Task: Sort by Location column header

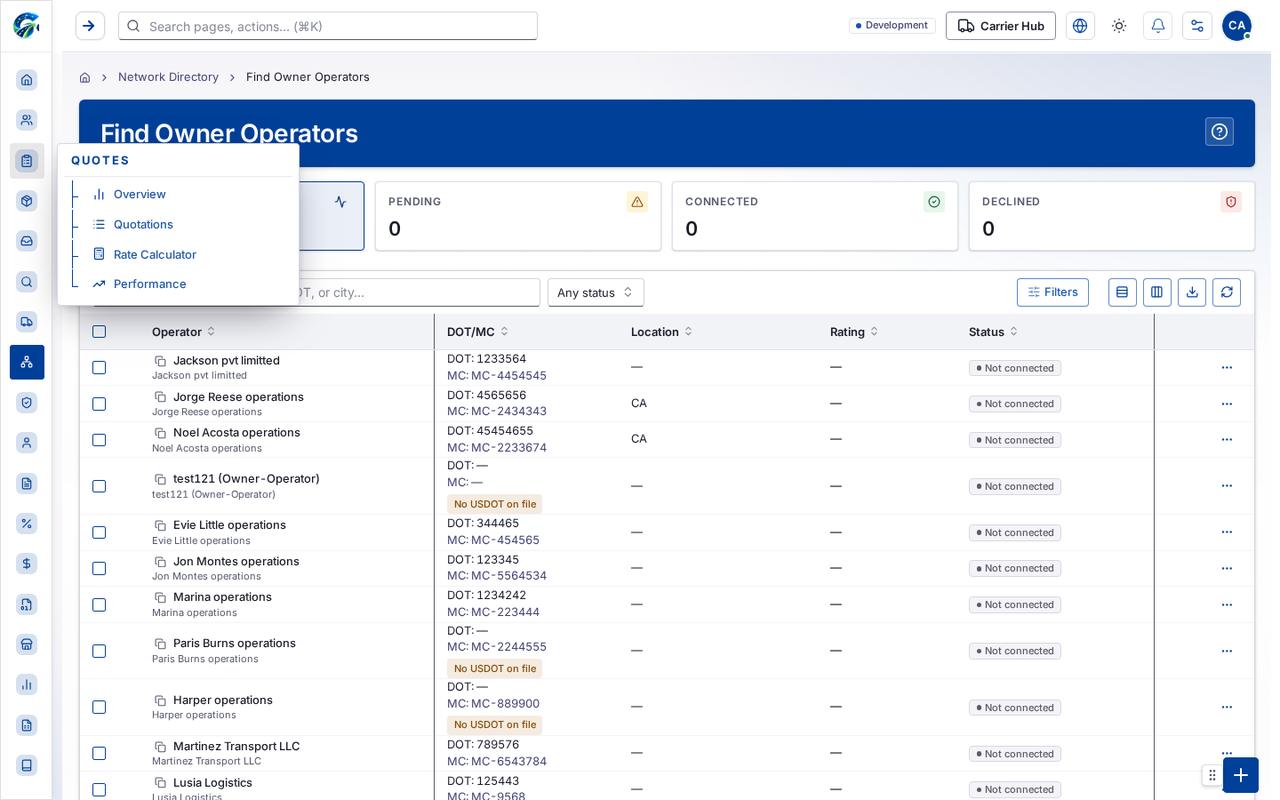Action: tap(662, 332)
